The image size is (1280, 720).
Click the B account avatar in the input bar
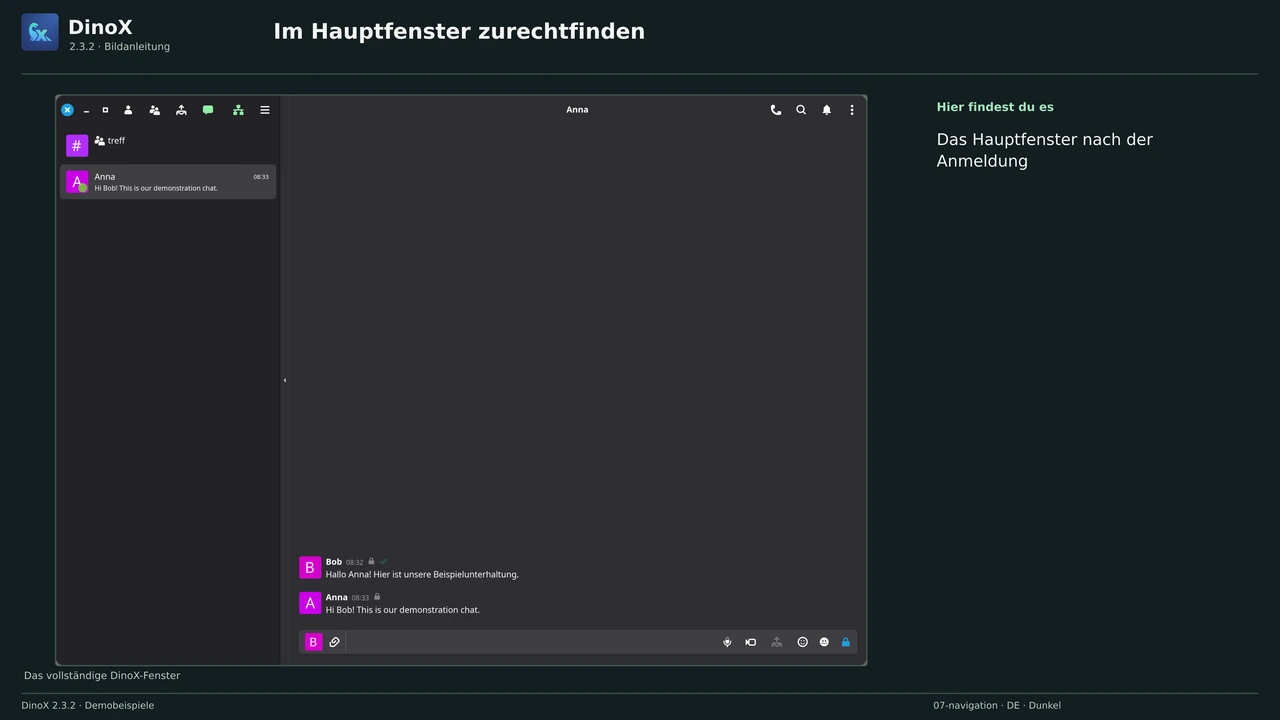[x=313, y=642]
